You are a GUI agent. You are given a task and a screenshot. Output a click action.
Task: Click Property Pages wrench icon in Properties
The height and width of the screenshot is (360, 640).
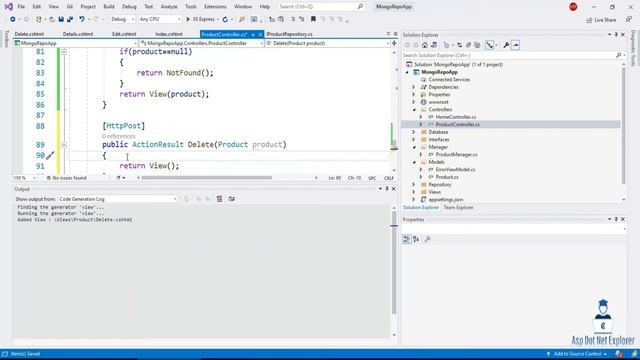click(428, 239)
